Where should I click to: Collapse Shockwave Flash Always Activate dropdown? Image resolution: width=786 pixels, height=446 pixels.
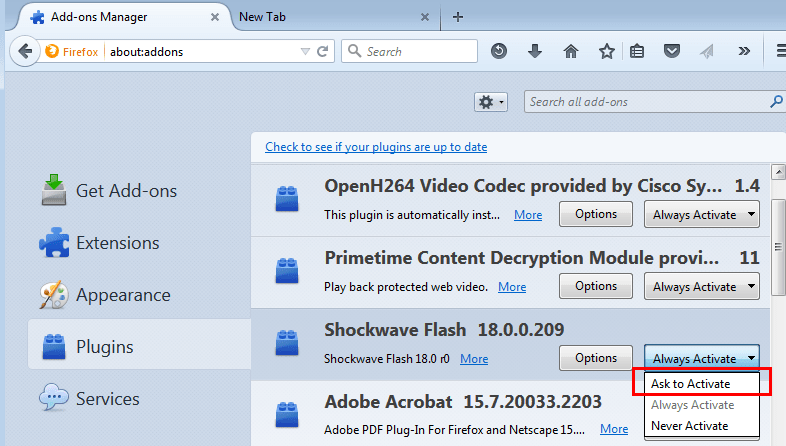[x=702, y=358]
